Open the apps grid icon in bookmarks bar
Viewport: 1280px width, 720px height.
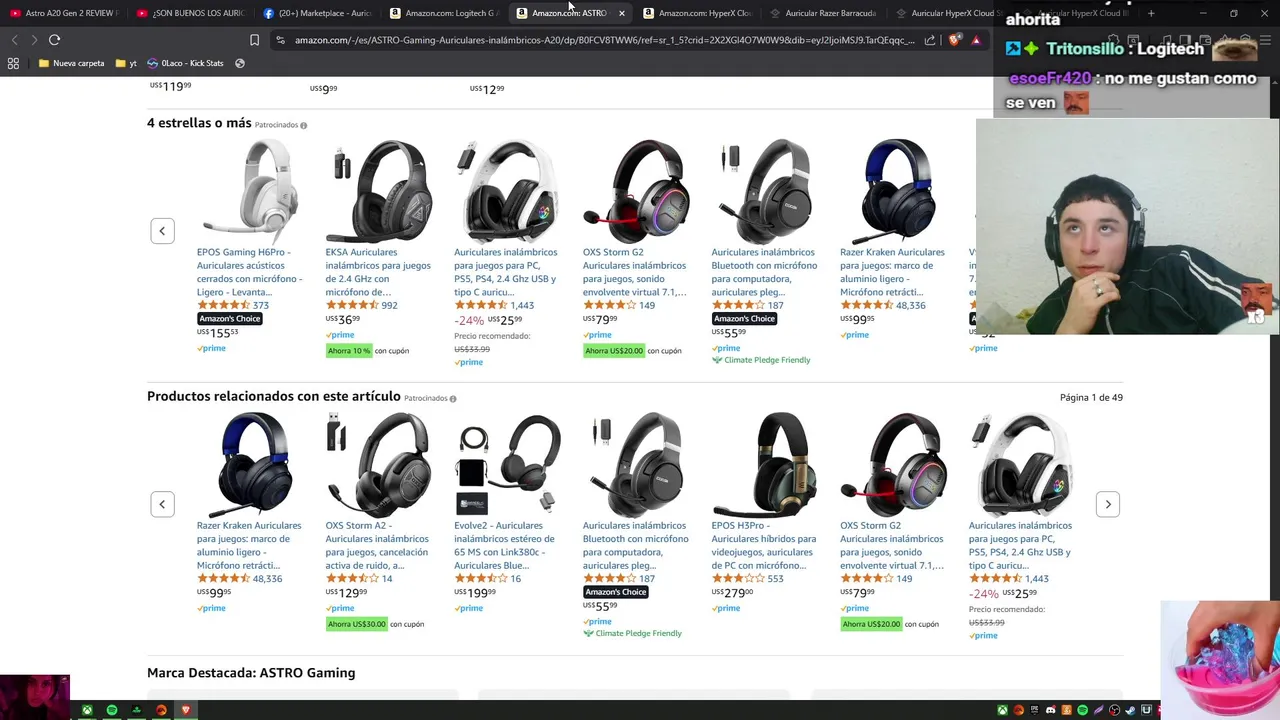tap(13, 63)
